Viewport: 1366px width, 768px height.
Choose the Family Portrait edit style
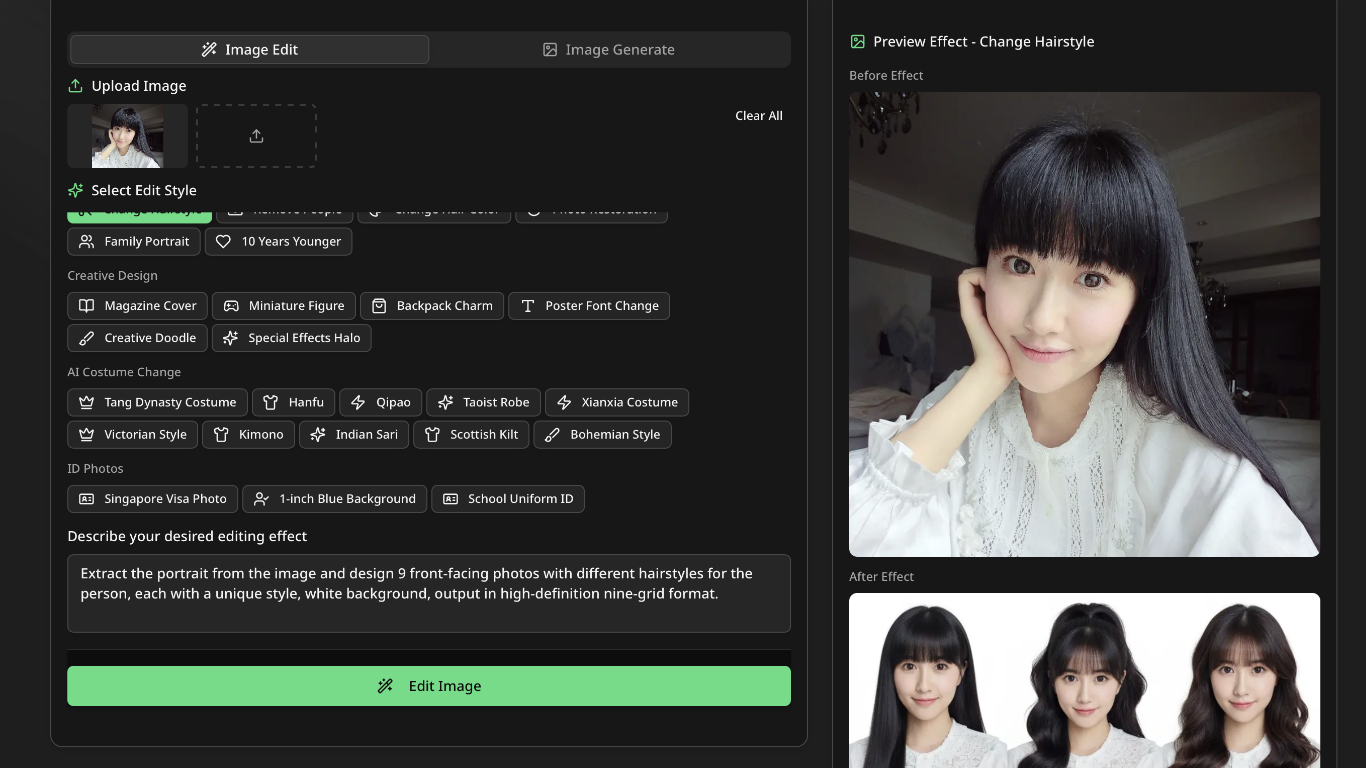point(134,242)
